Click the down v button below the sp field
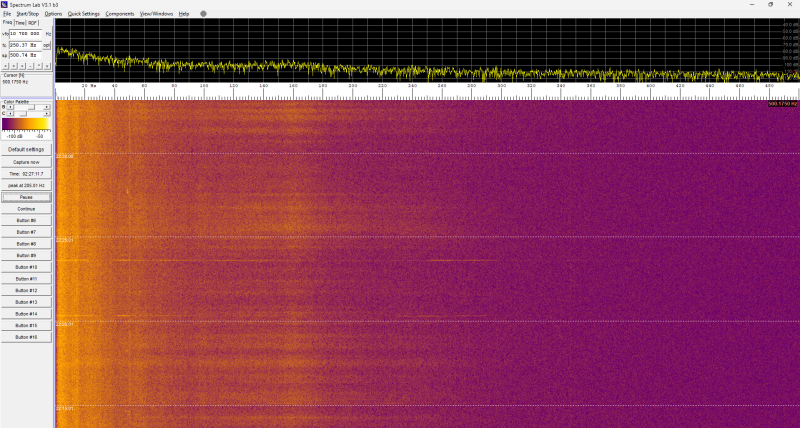The height and width of the screenshot is (428, 800). click(x=47, y=66)
